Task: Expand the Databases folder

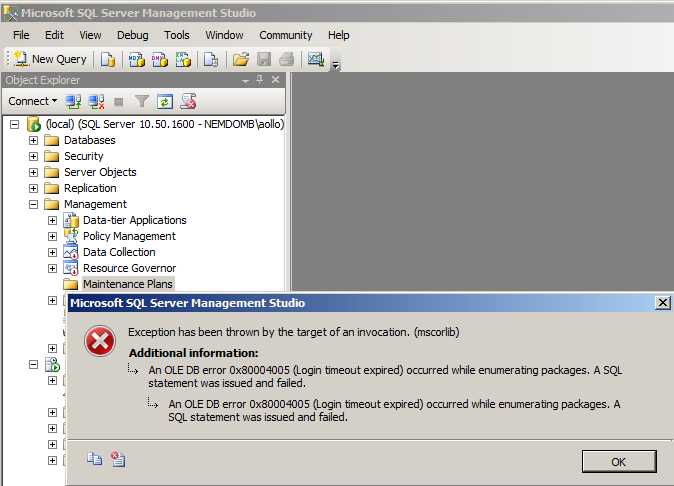Action: tap(34, 141)
